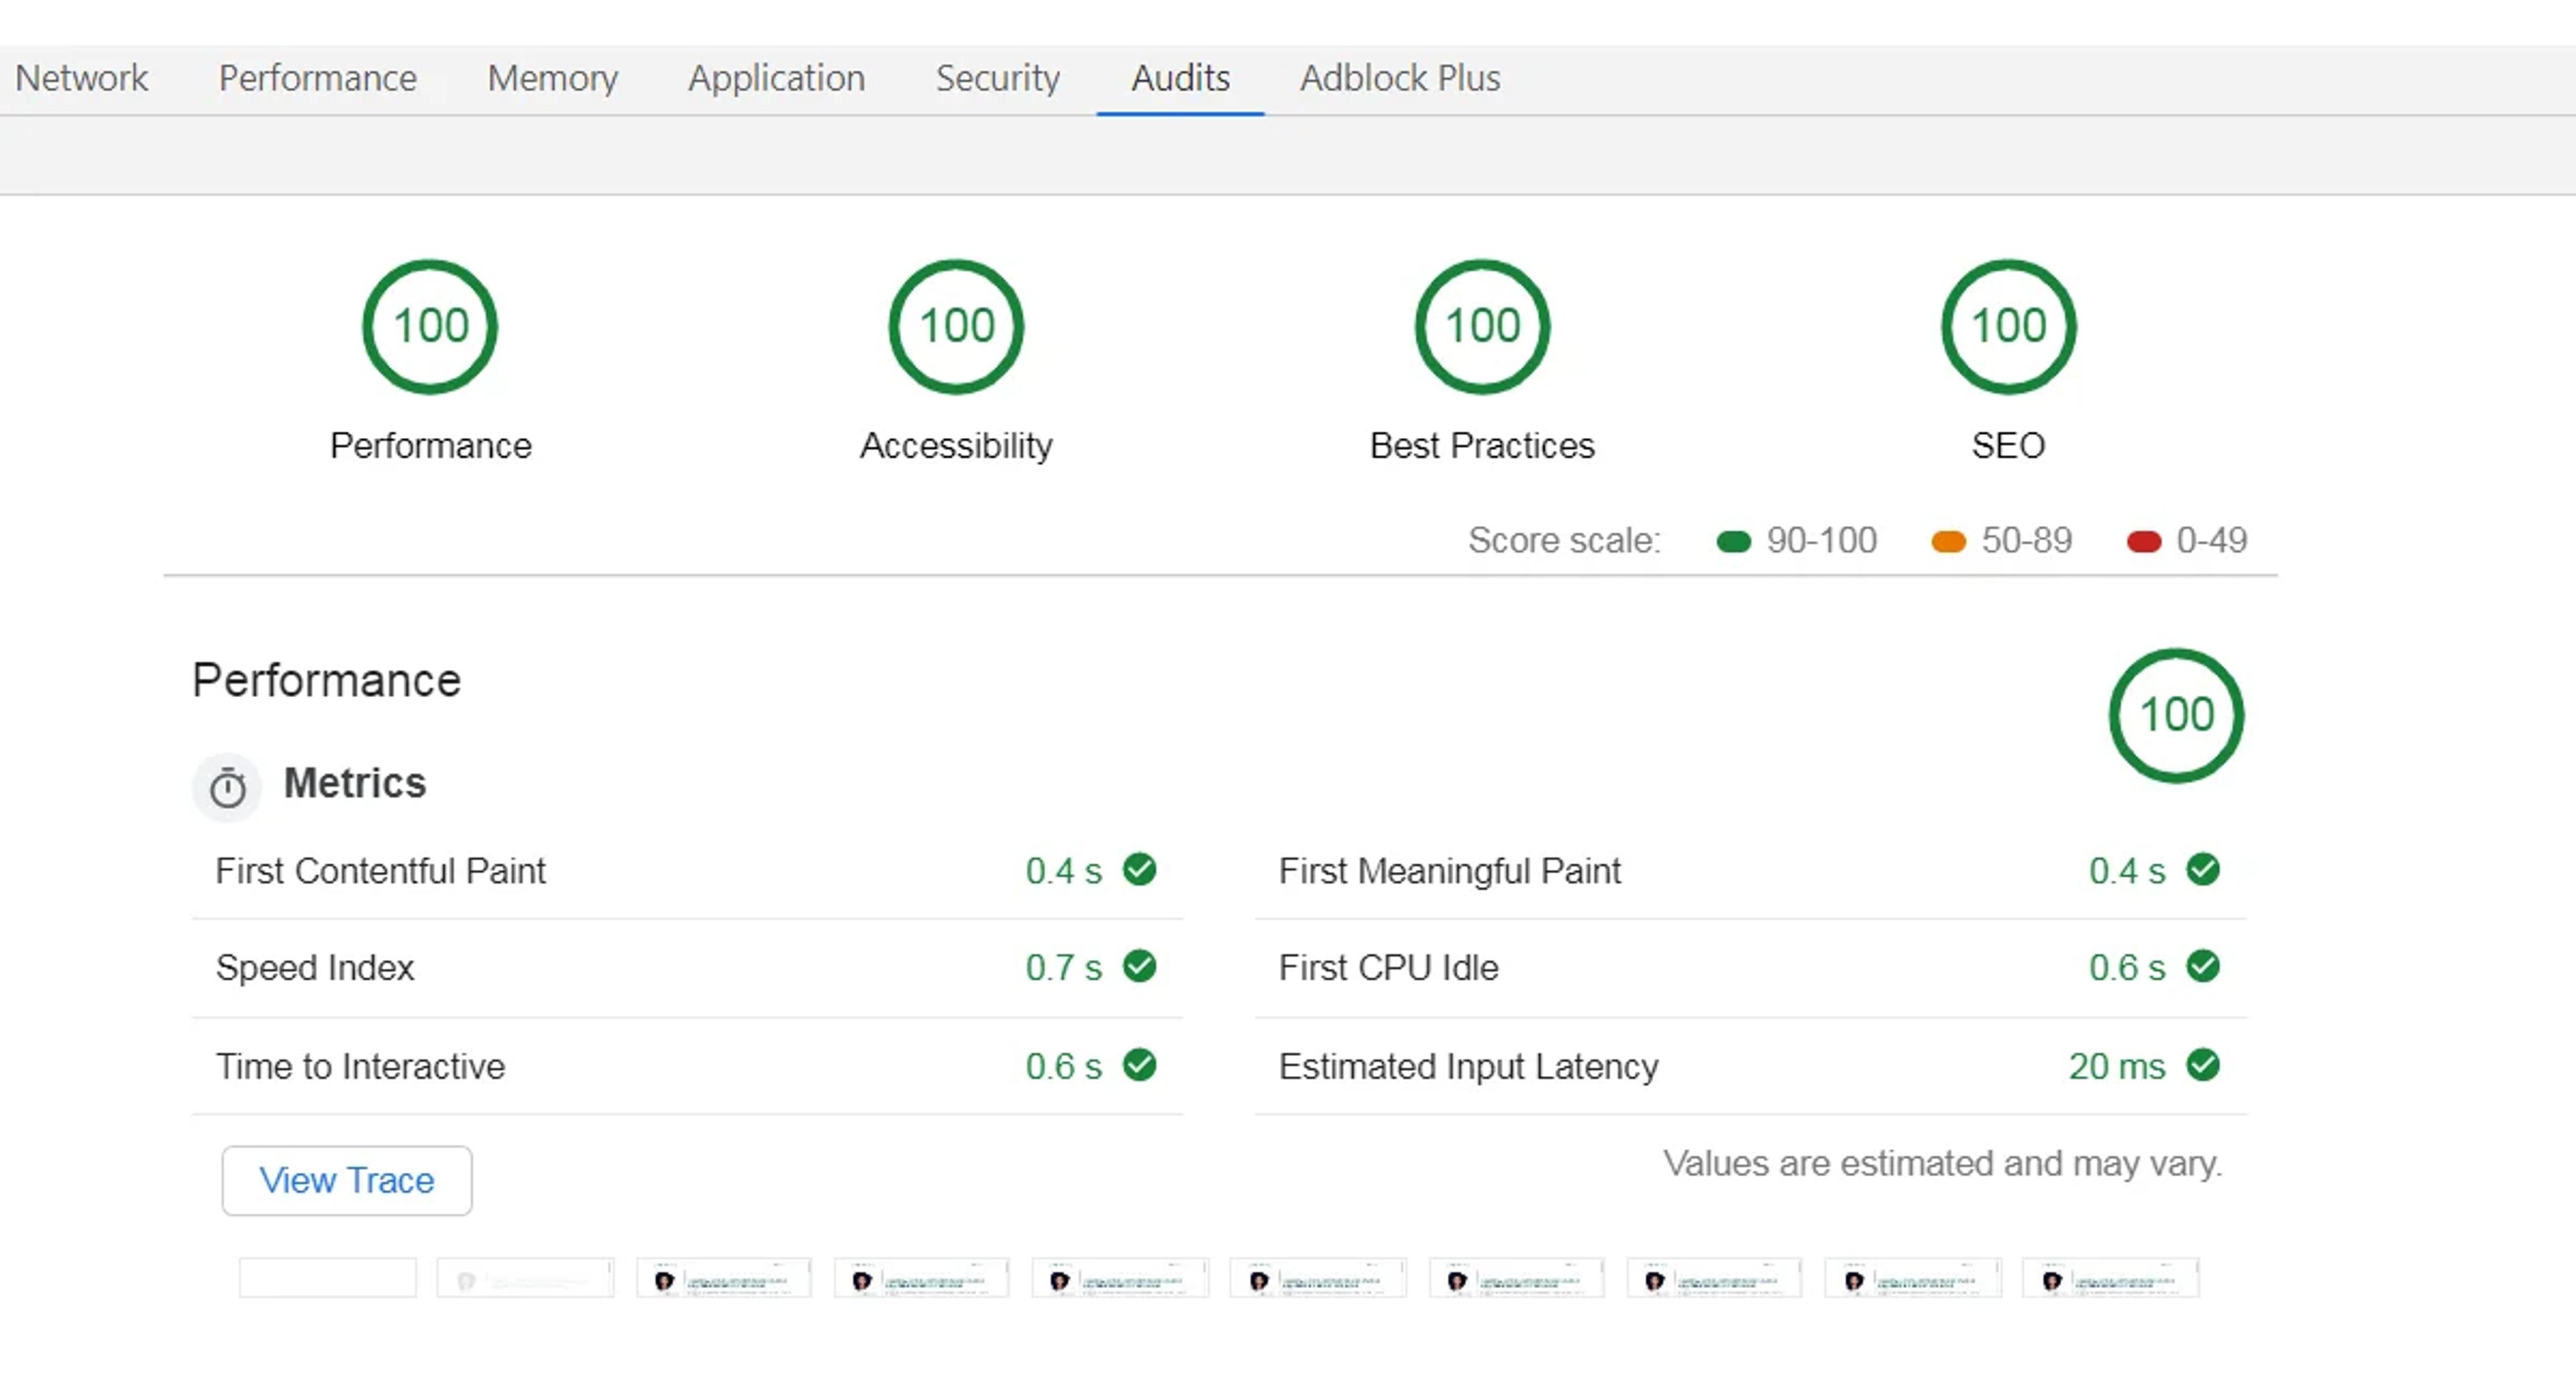Jump to SEO via its label

2008,446
